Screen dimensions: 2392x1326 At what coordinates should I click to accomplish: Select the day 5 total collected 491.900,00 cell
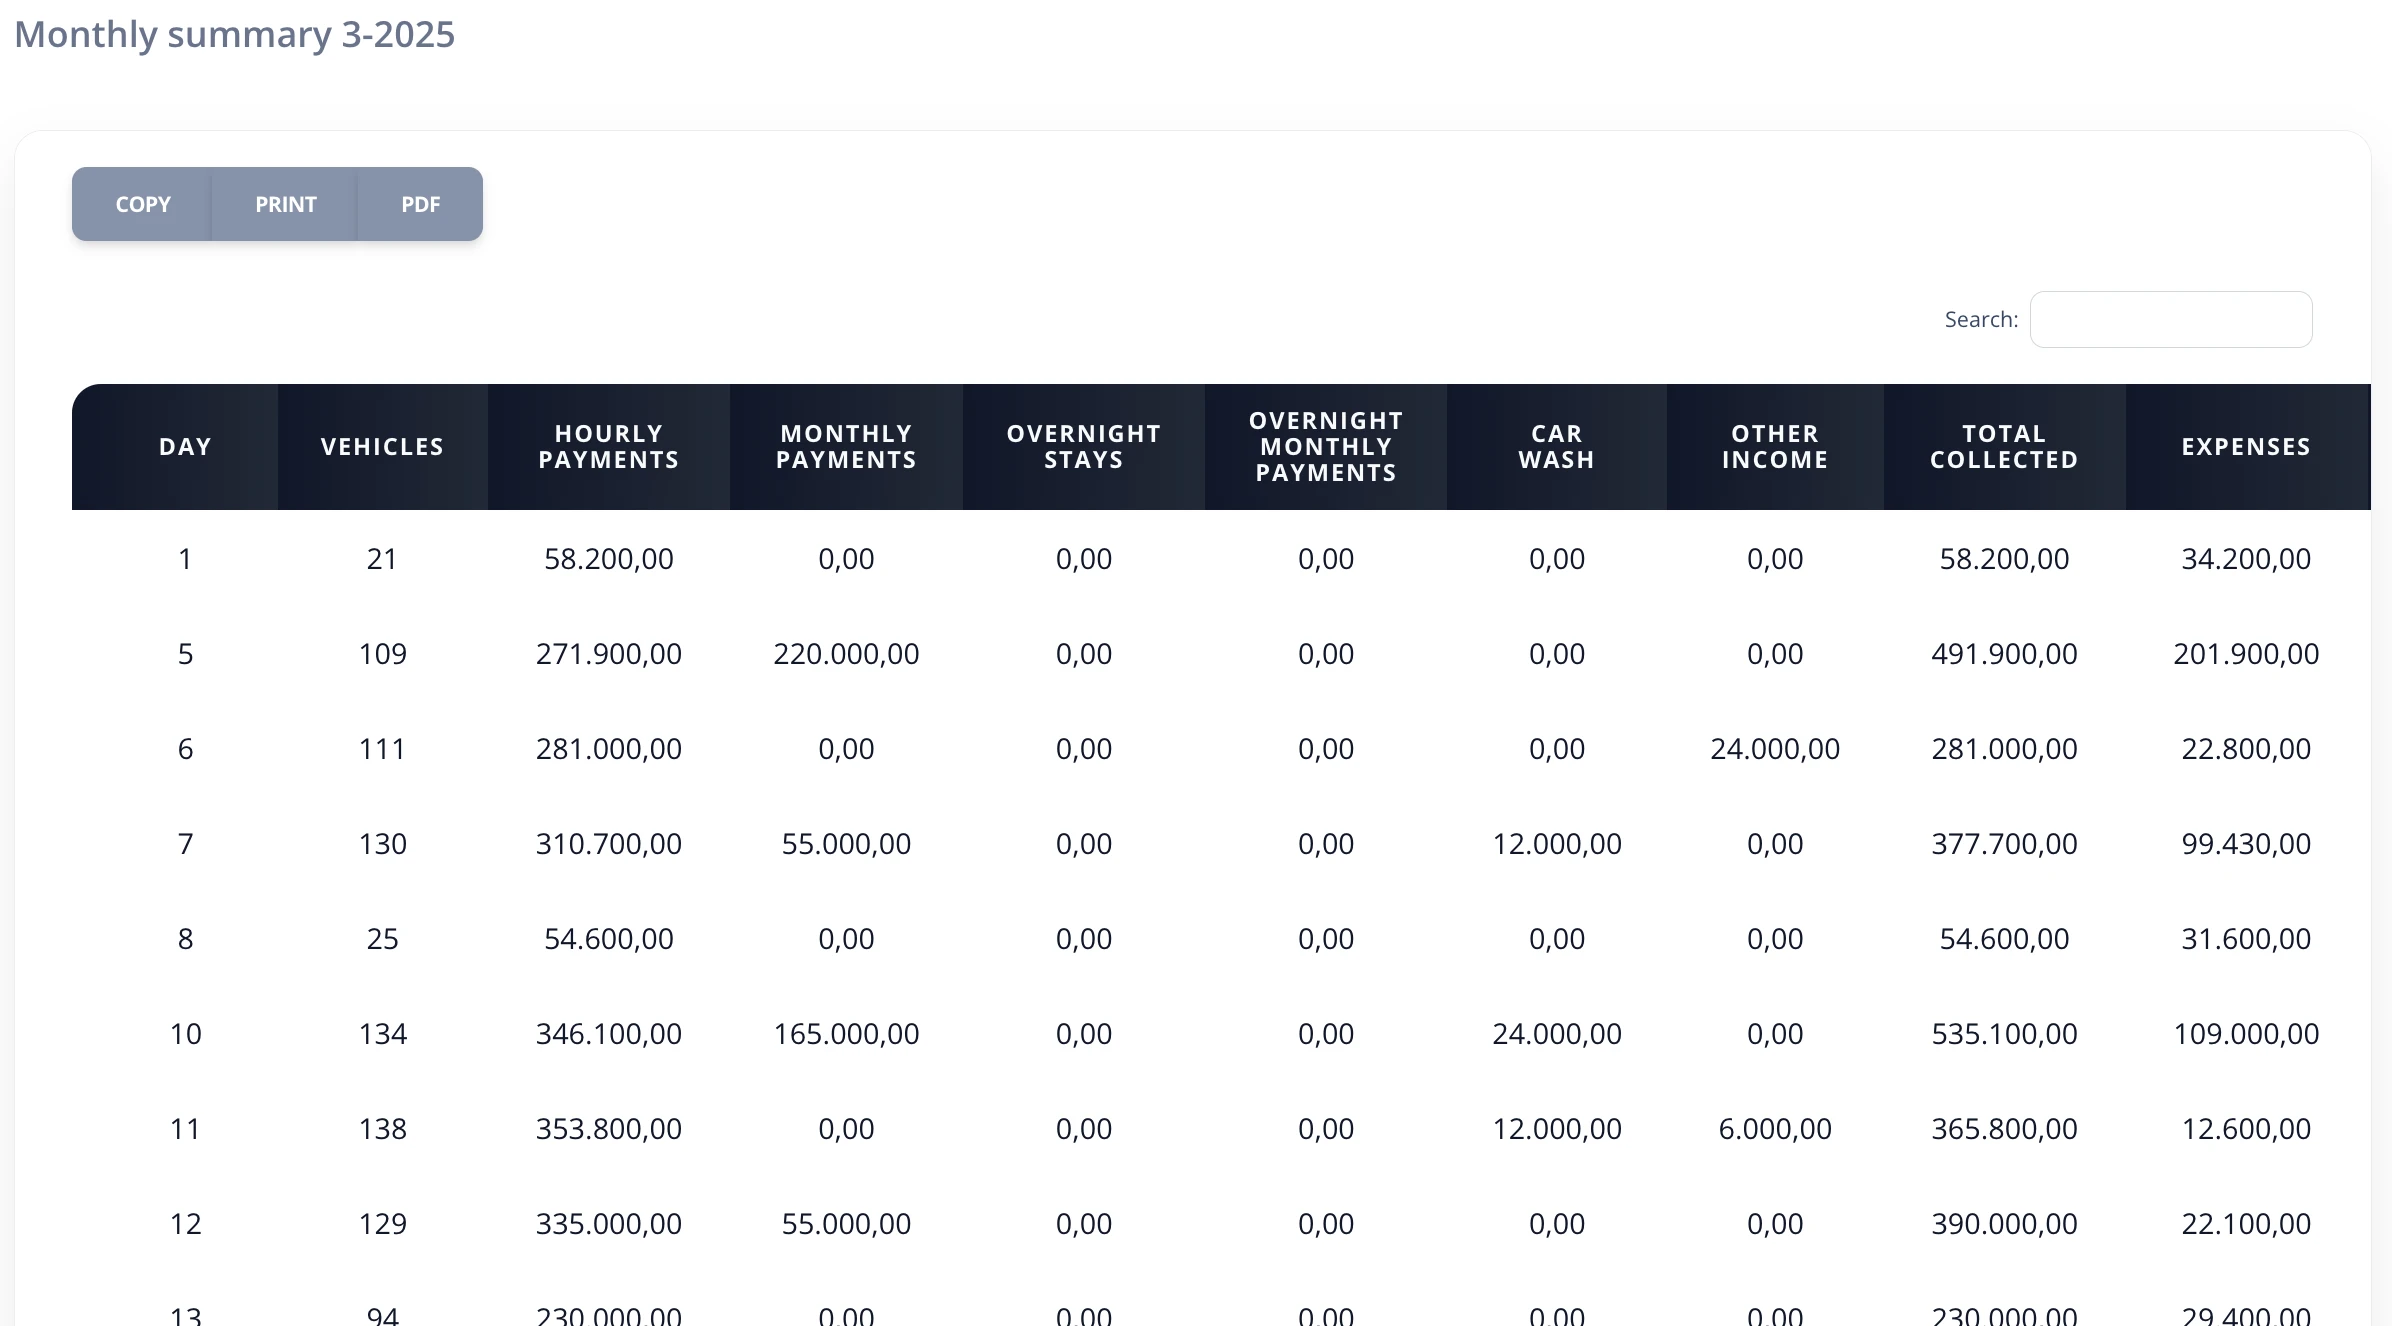[2005, 654]
